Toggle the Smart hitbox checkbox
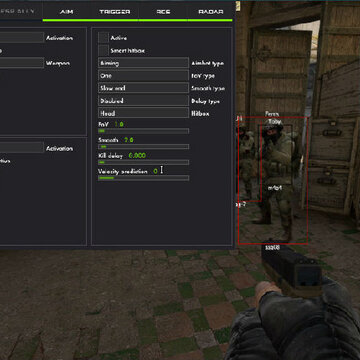Screen dimensions: 360x360 (x=103, y=50)
